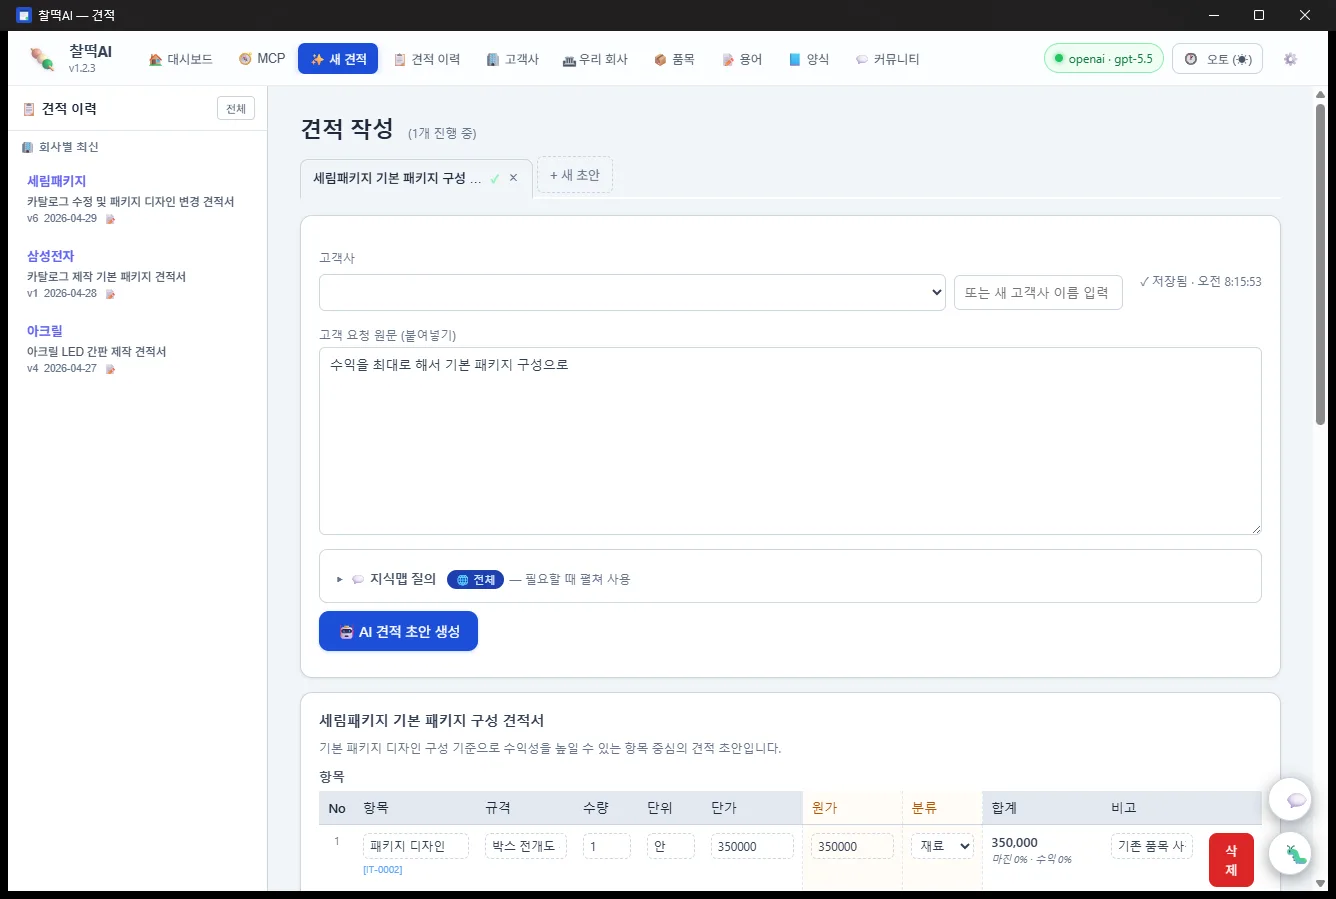Click the green check mark on draft tab
Viewport: 1336px width, 899px height.
[494, 178]
